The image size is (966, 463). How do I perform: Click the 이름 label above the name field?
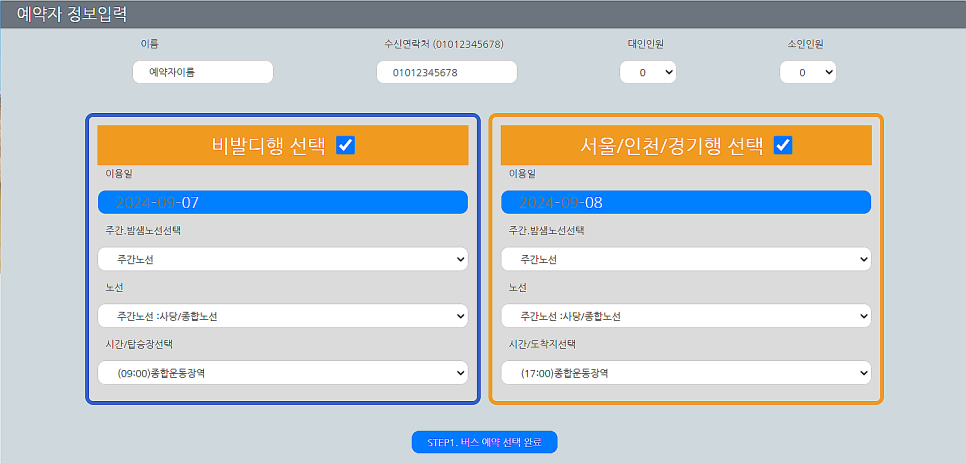pos(150,44)
